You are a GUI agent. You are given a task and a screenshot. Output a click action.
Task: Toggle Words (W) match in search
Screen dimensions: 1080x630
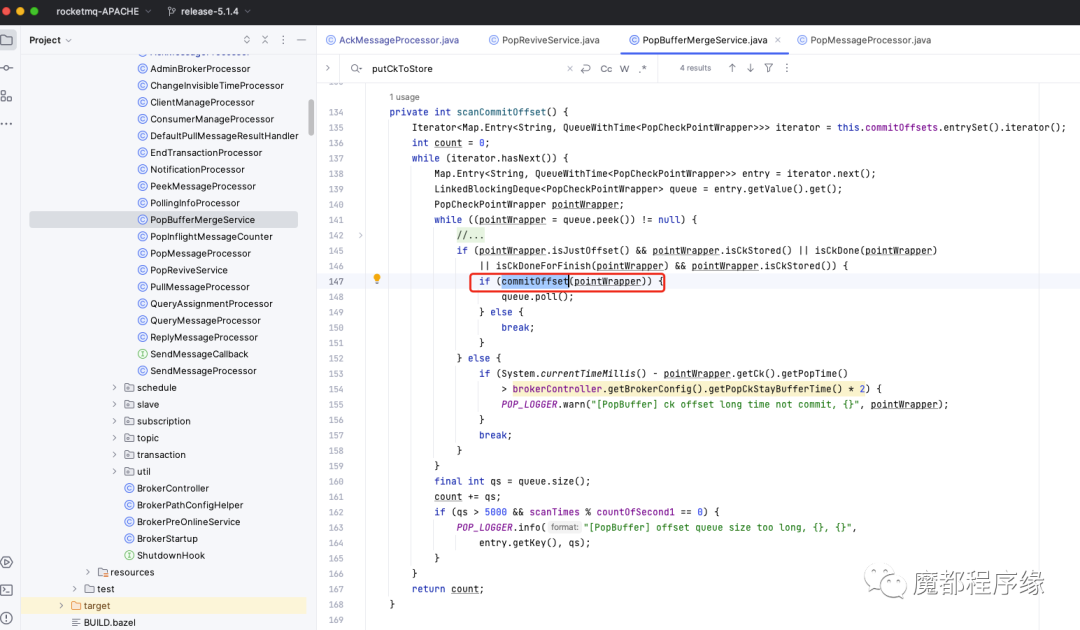624,68
